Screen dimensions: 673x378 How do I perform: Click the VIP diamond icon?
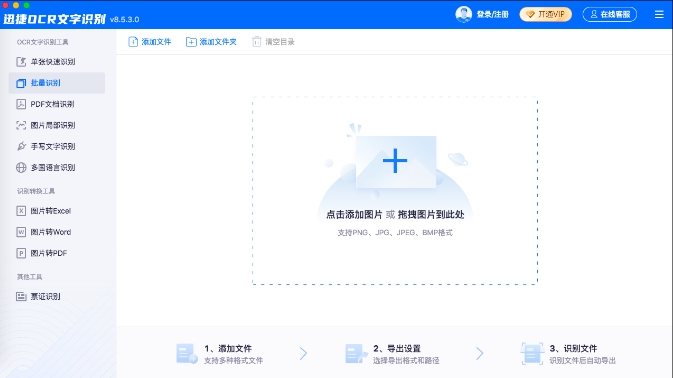(x=531, y=15)
